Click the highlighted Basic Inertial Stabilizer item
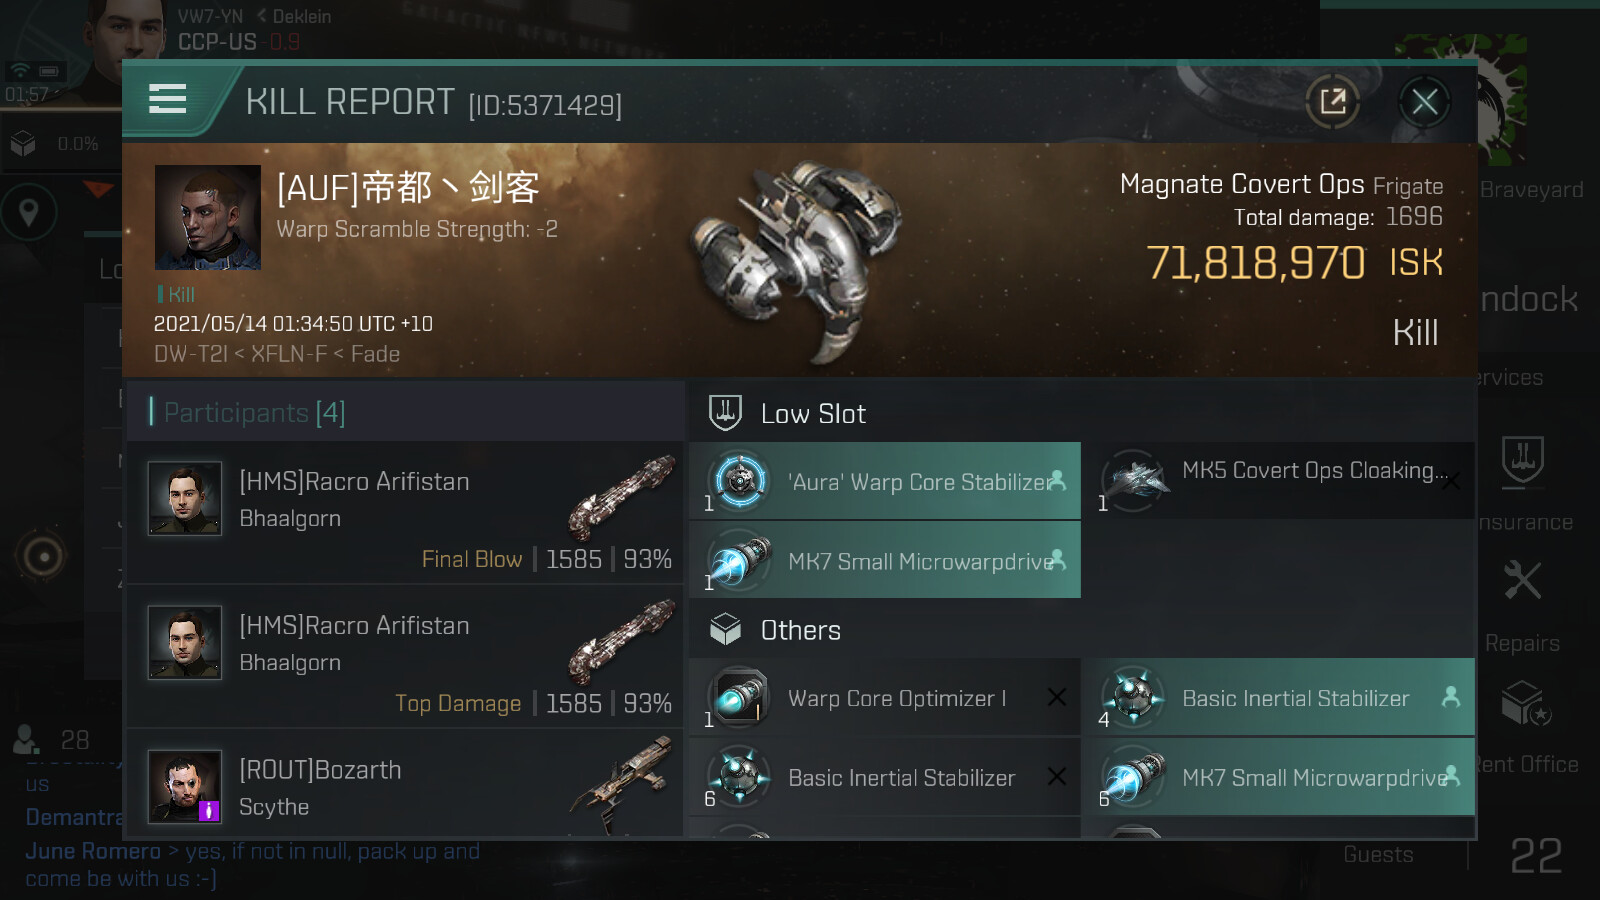Image resolution: width=1600 pixels, height=900 pixels. (1279, 698)
